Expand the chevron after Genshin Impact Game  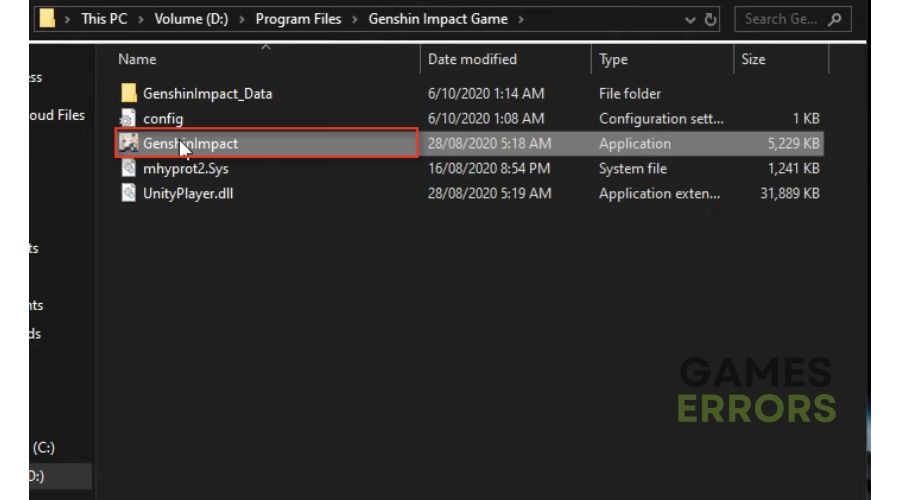[x=521, y=20]
